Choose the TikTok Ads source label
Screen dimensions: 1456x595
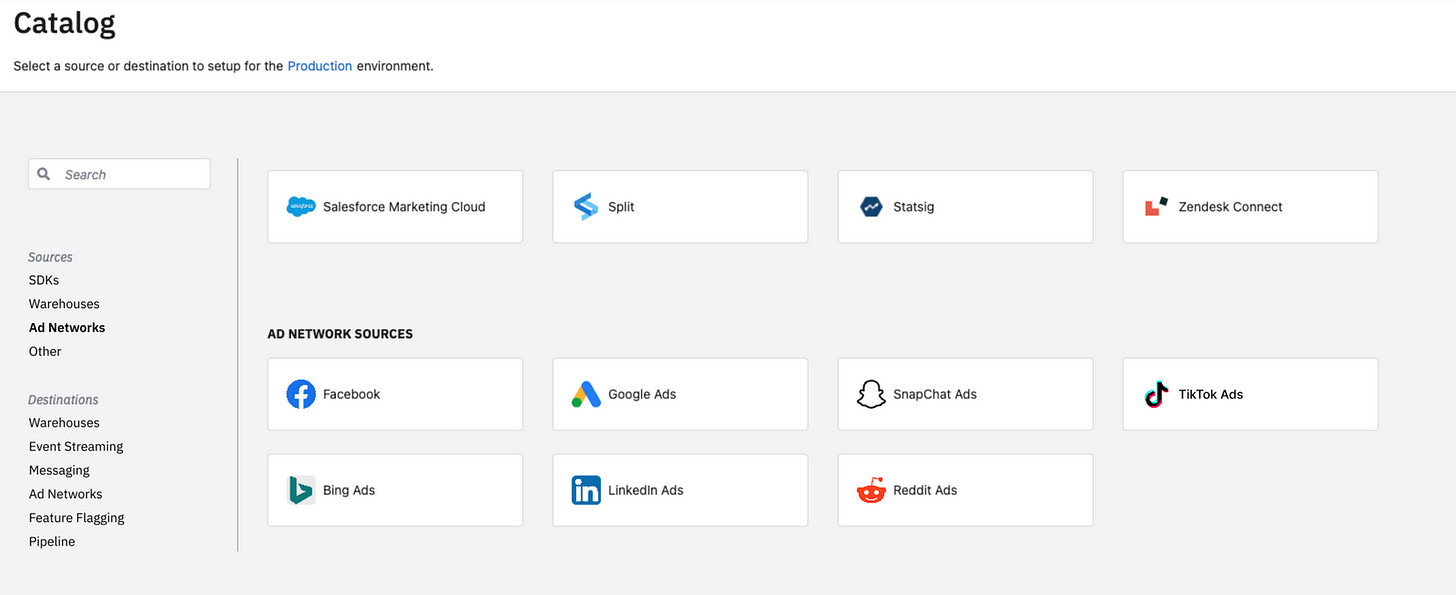pyautogui.click(x=1211, y=394)
